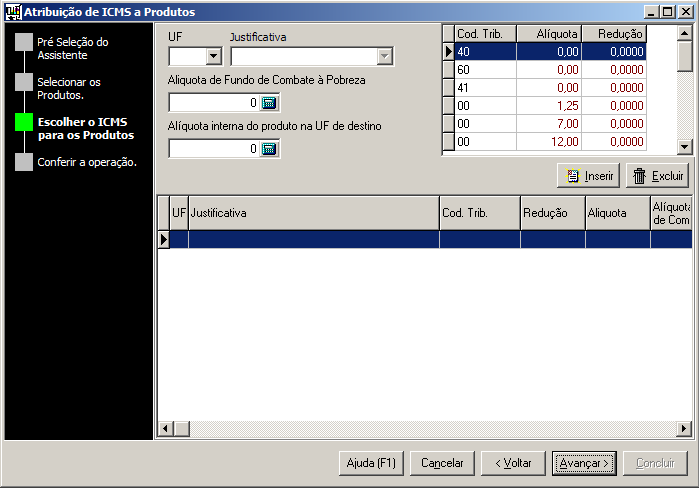Image resolution: width=699 pixels, height=488 pixels.
Task: Click the row indicator next to code 40
Action: [448, 52]
